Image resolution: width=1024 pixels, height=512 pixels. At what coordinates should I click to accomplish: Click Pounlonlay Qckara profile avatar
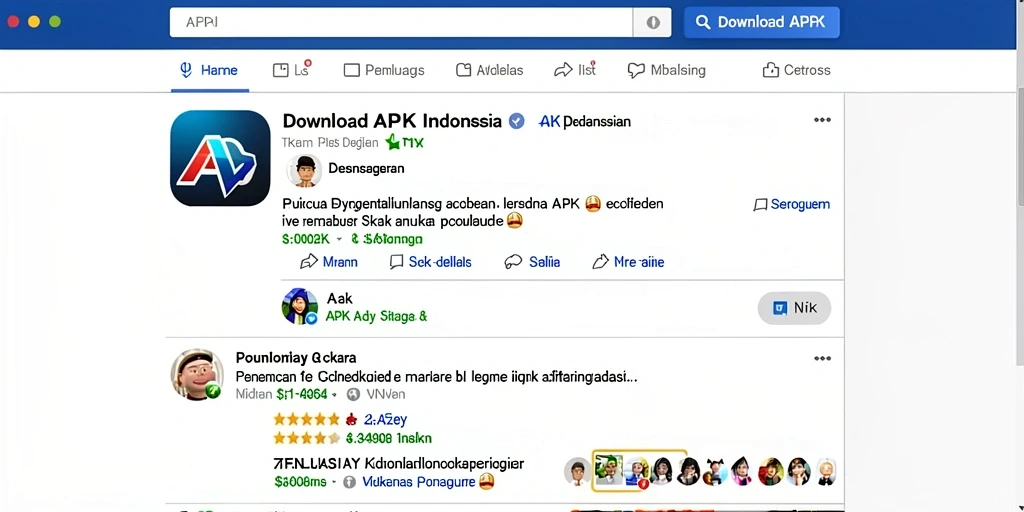(197, 374)
